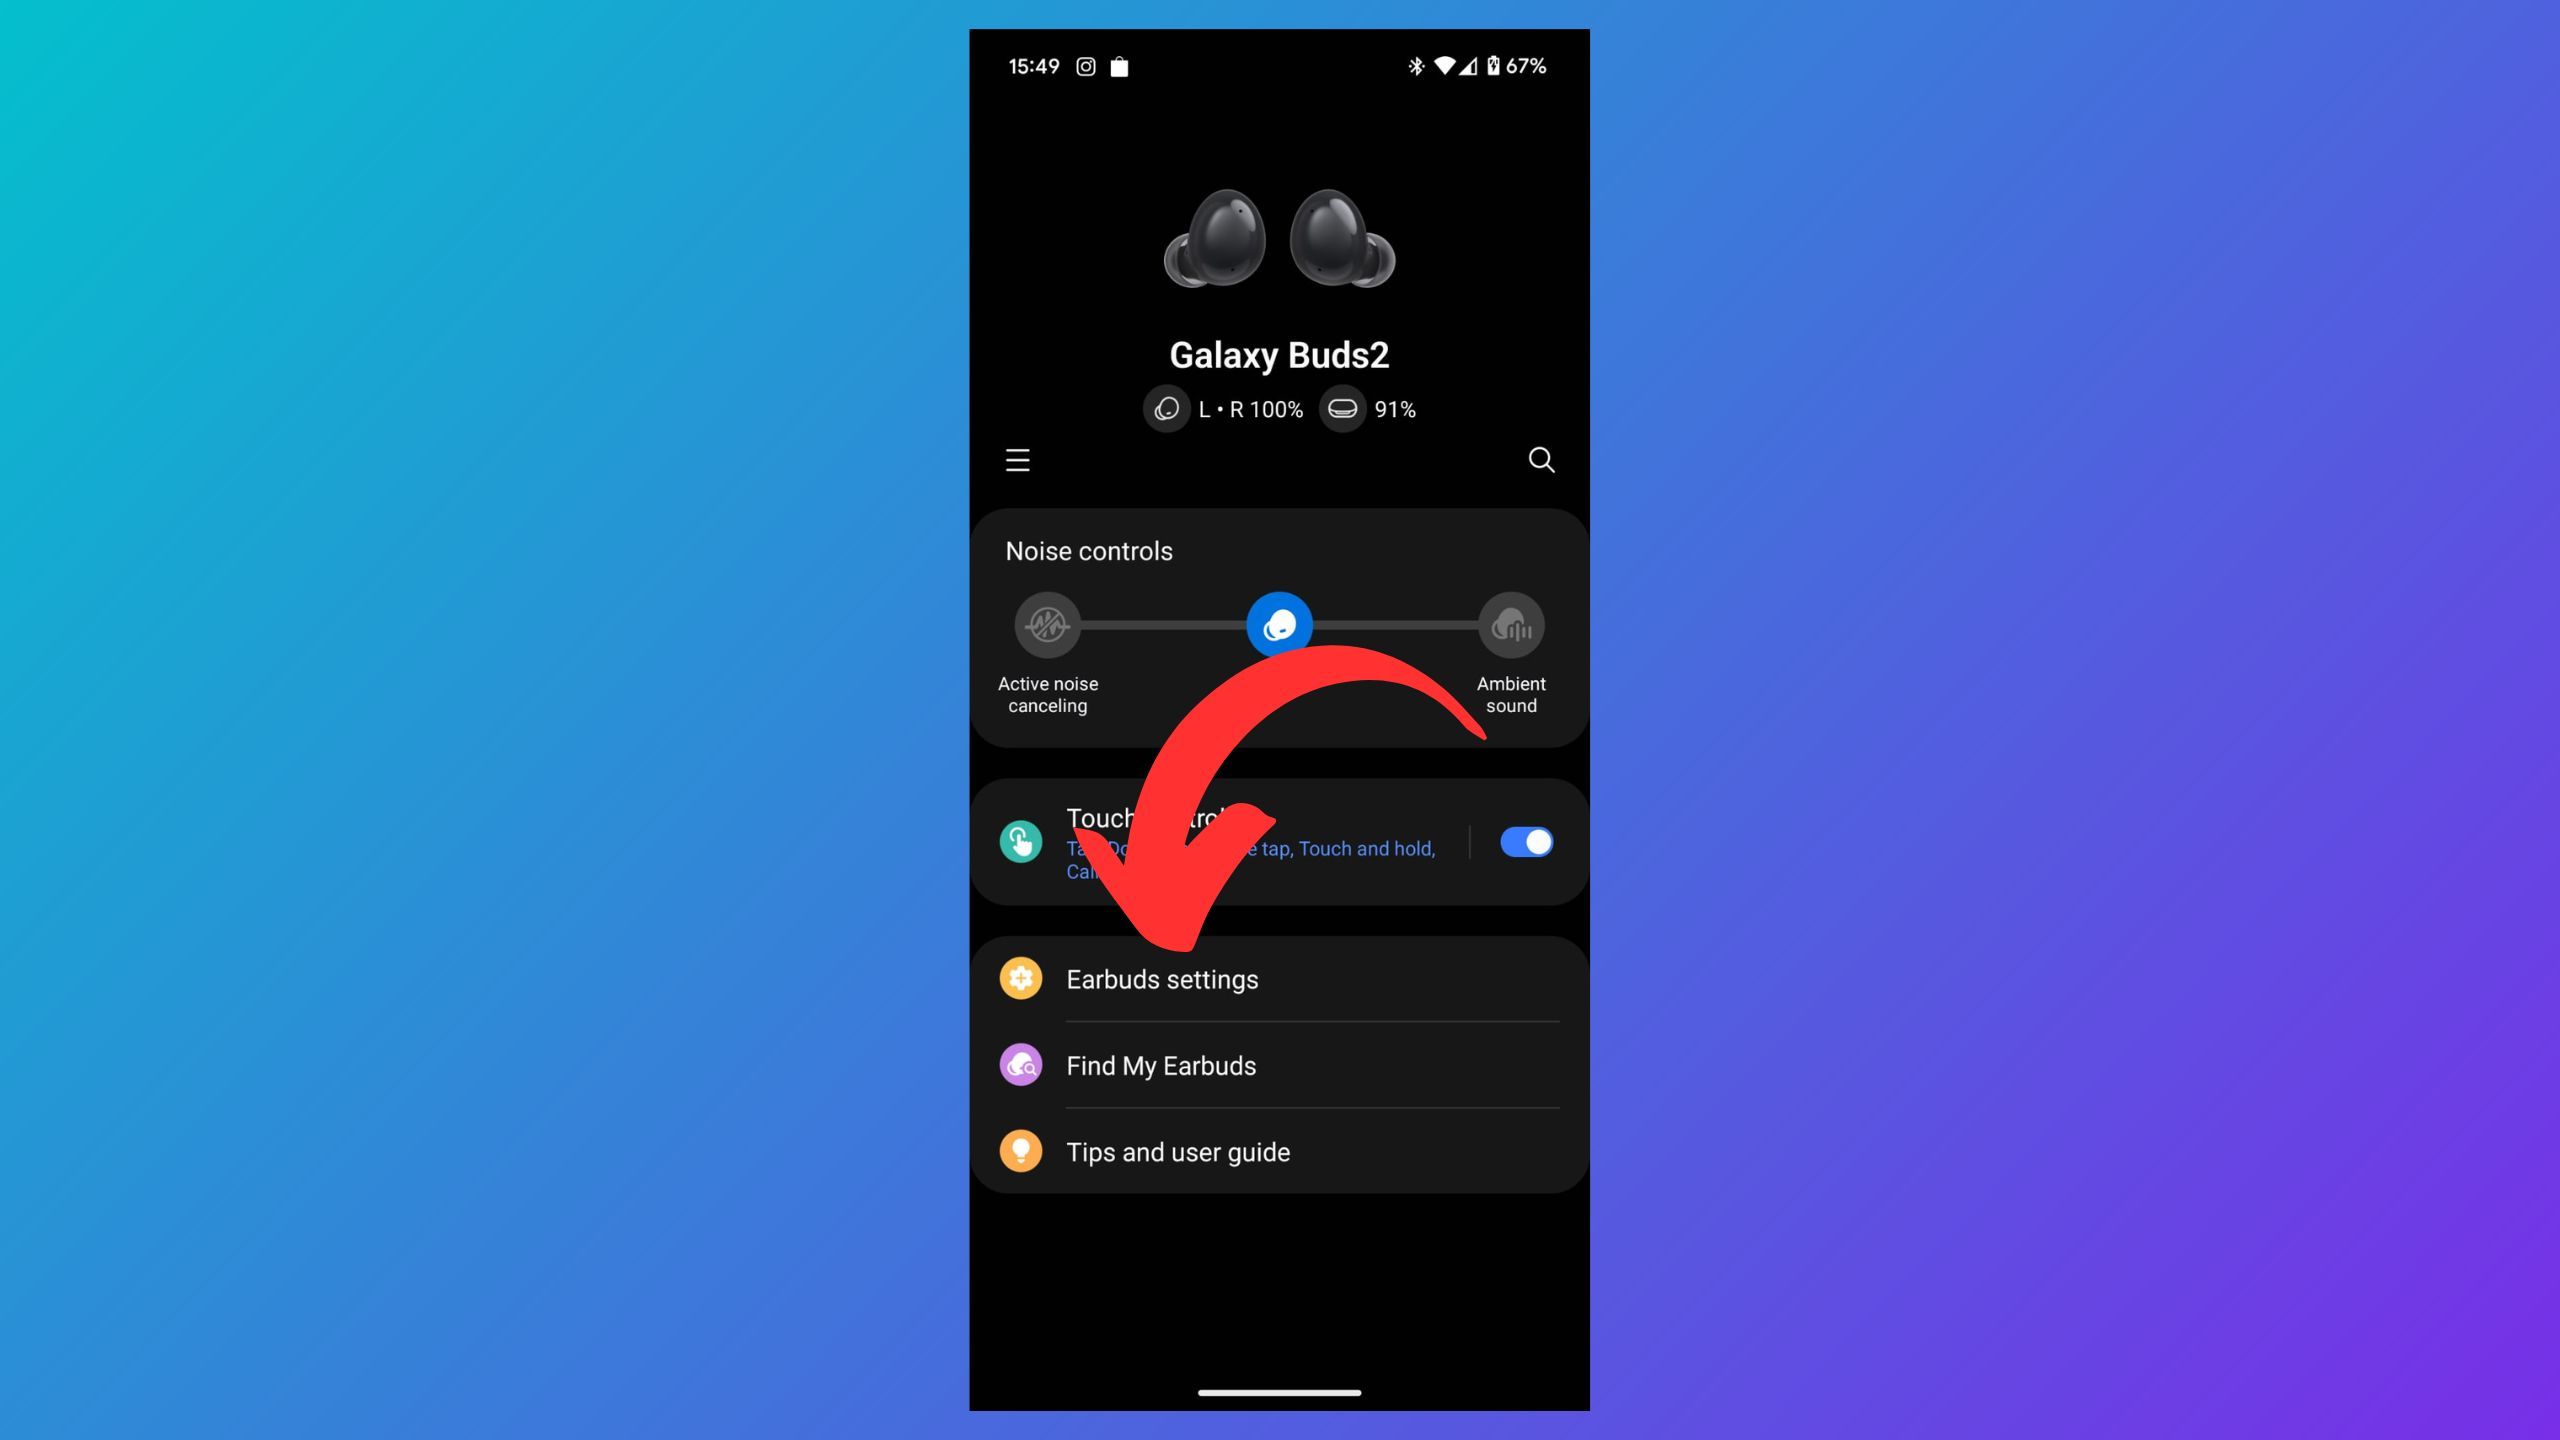This screenshot has height=1440, width=2560.
Task: Tap the hamburger menu icon
Action: coord(1016,459)
